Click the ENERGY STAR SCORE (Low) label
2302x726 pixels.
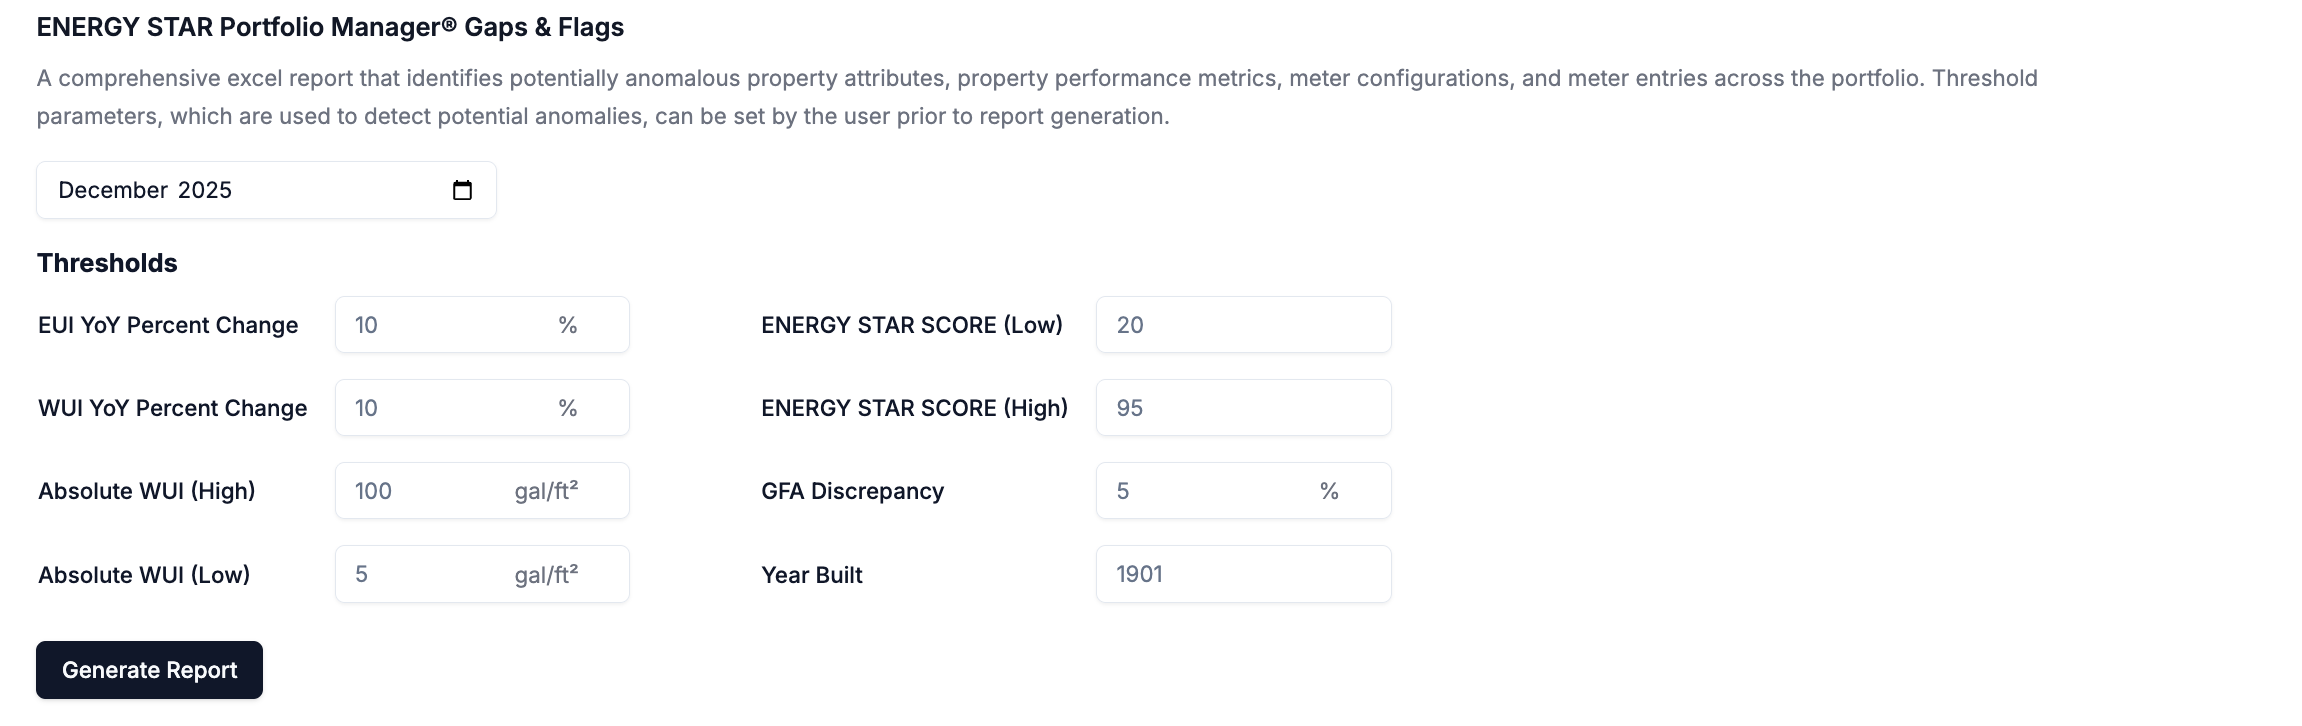pyautogui.click(x=911, y=325)
